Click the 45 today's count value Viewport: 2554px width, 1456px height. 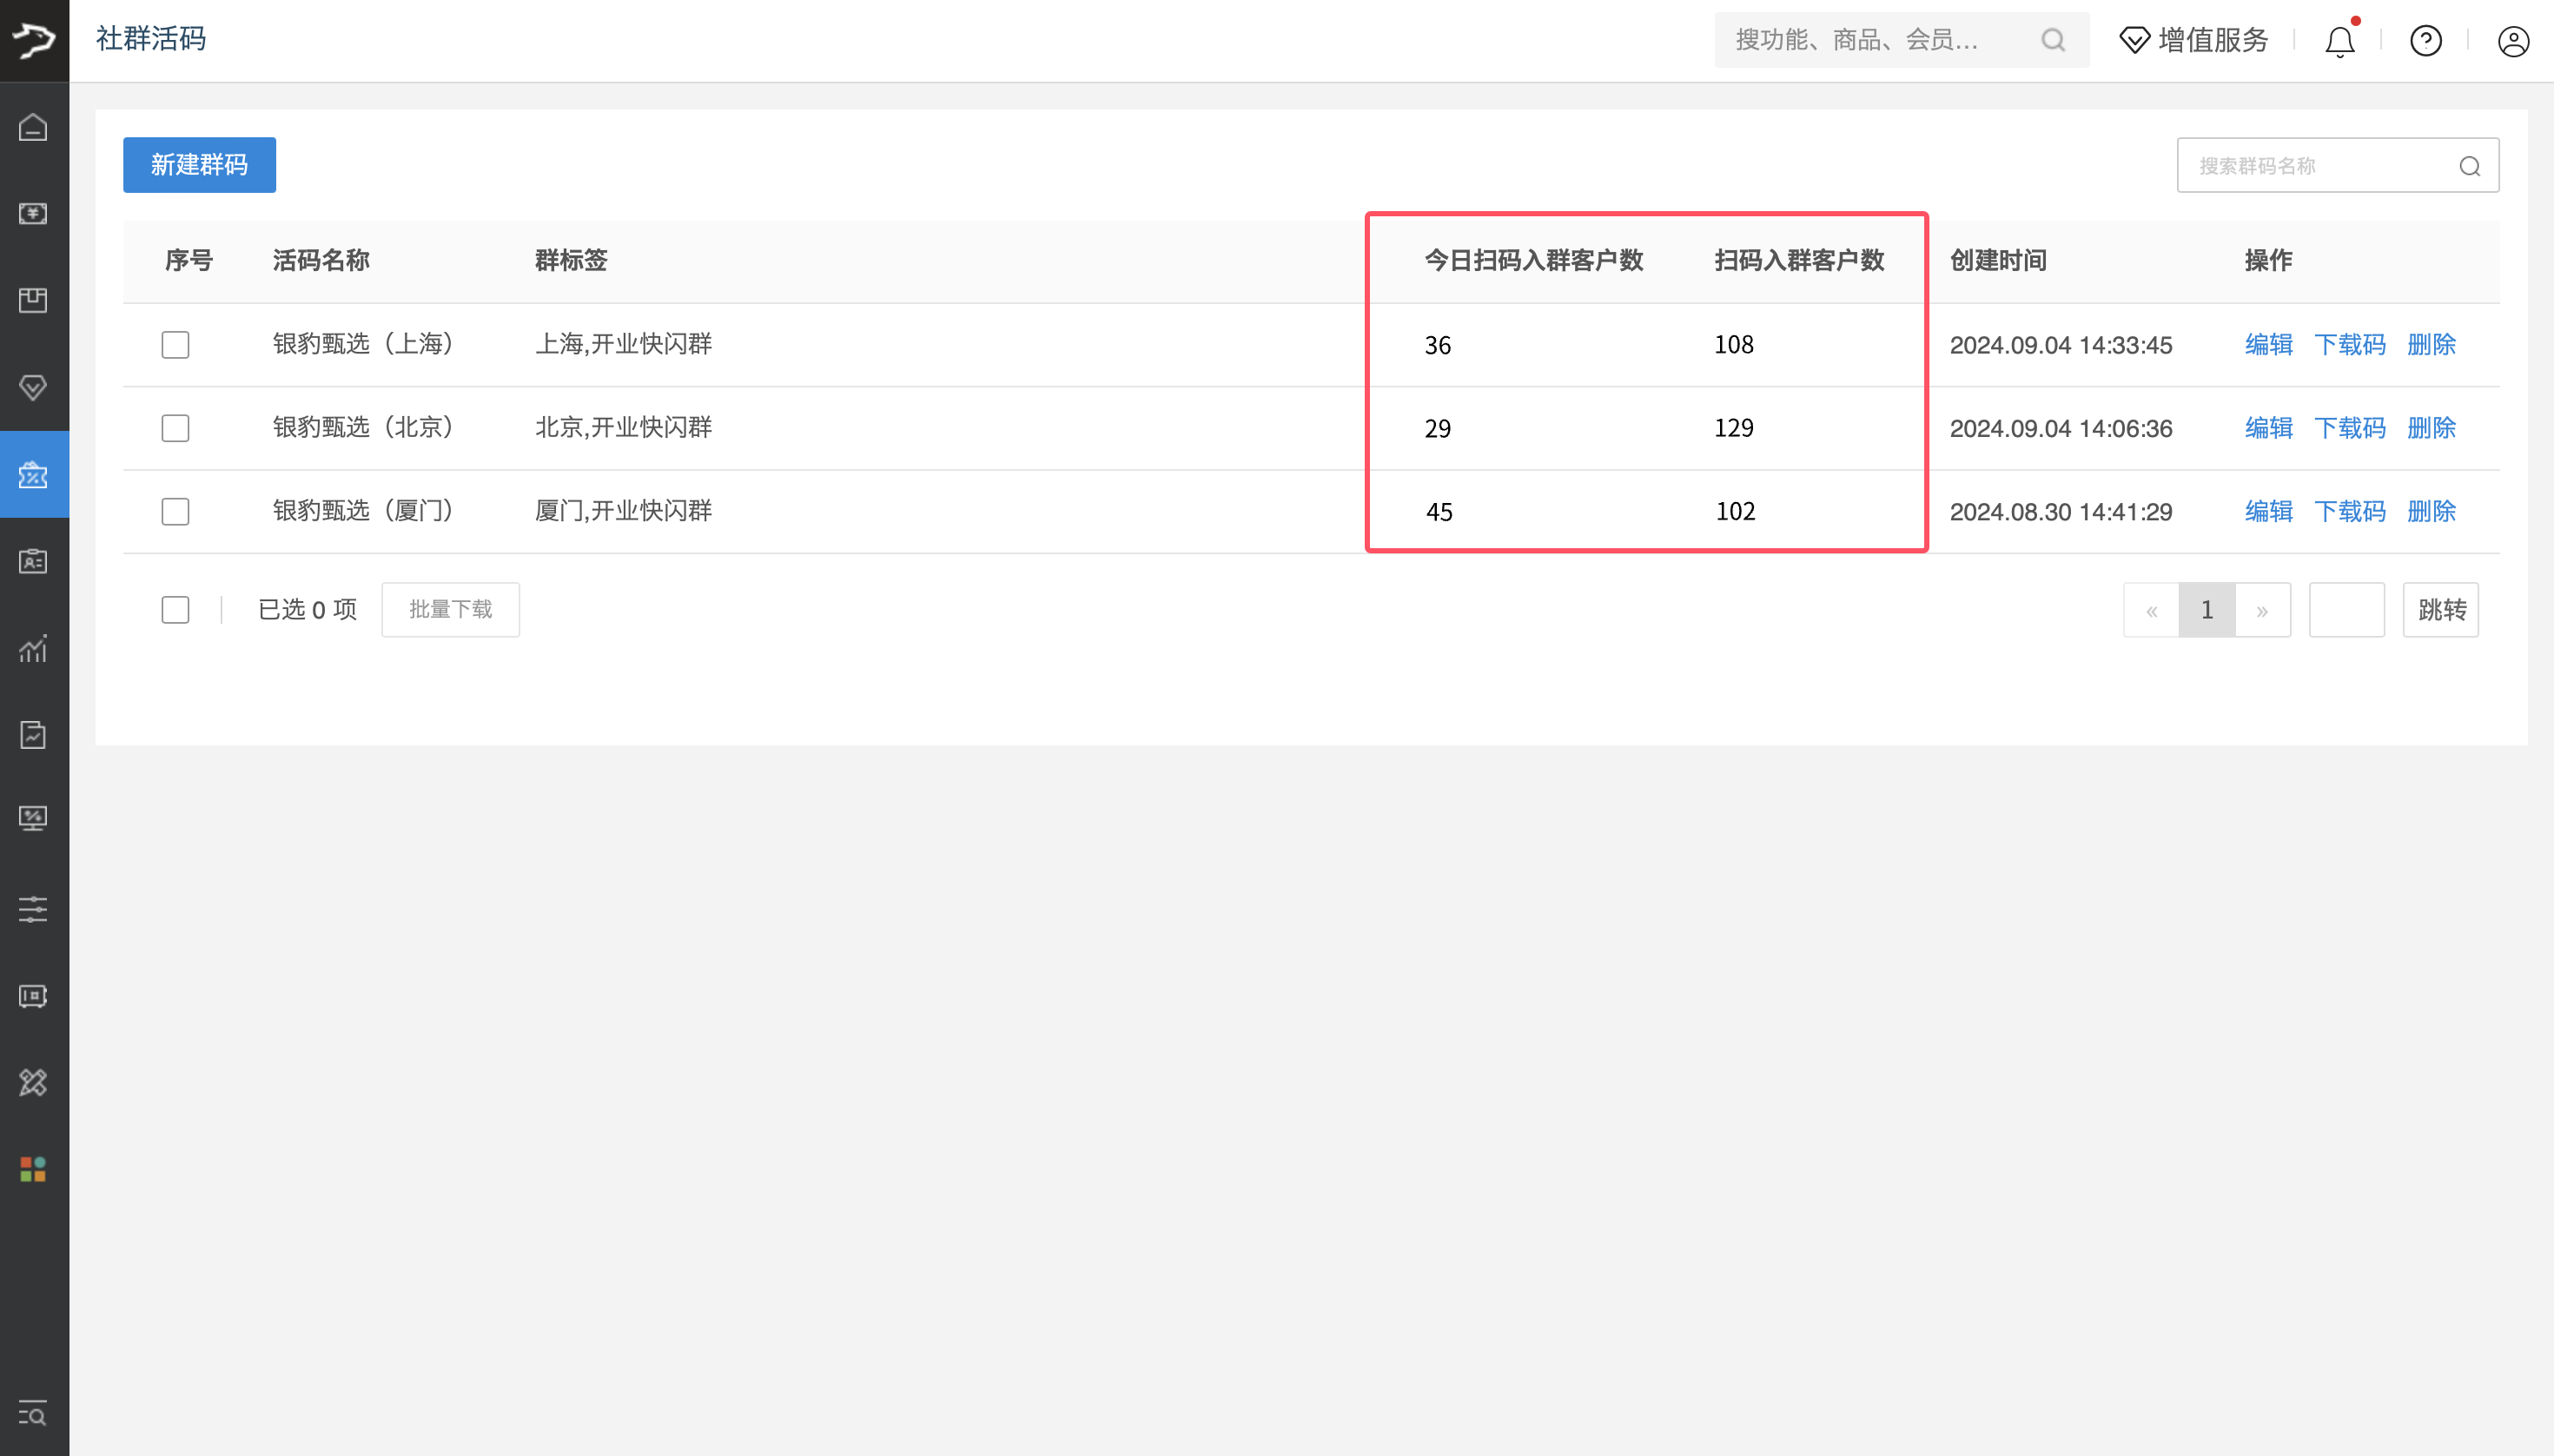pyautogui.click(x=1439, y=512)
